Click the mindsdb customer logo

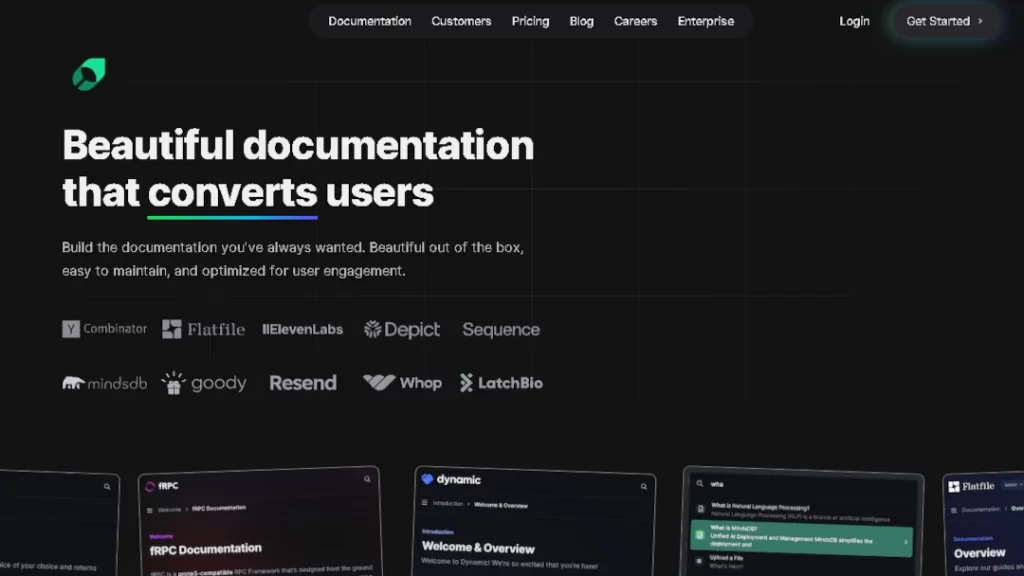pyautogui.click(x=104, y=383)
